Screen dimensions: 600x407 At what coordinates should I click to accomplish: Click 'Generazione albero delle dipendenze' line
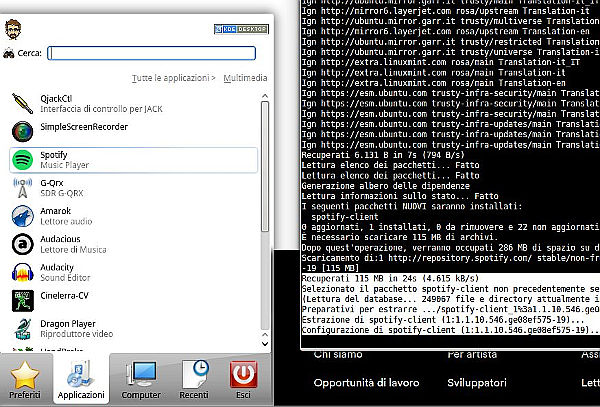pyautogui.click(x=386, y=186)
